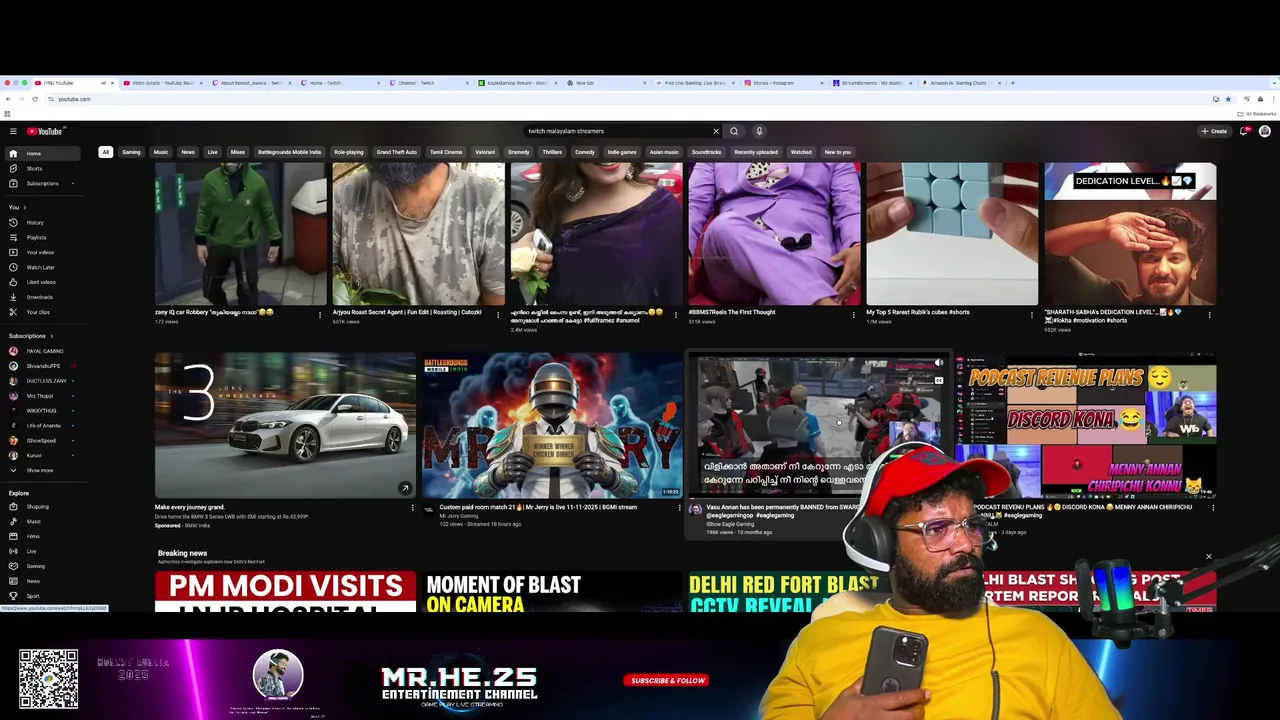Select the Battlegrounds Mobile India chip
The height and width of the screenshot is (720, 1280).
tap(289, 152)
